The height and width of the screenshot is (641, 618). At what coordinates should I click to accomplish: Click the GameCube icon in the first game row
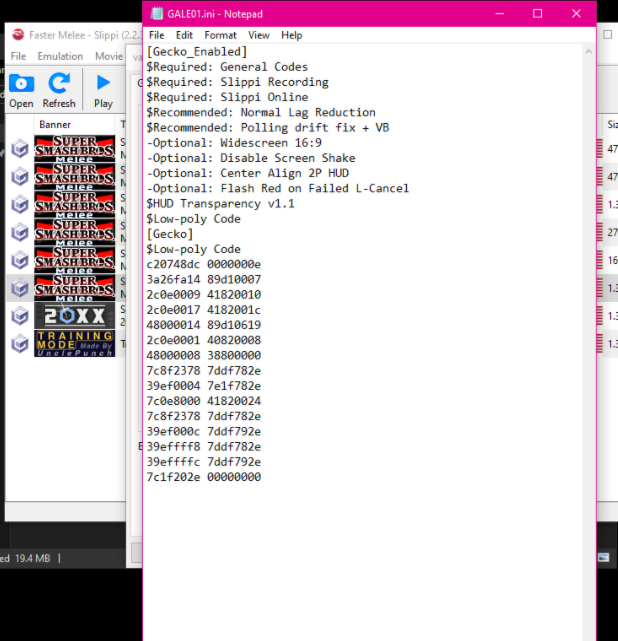pos(20,149)
